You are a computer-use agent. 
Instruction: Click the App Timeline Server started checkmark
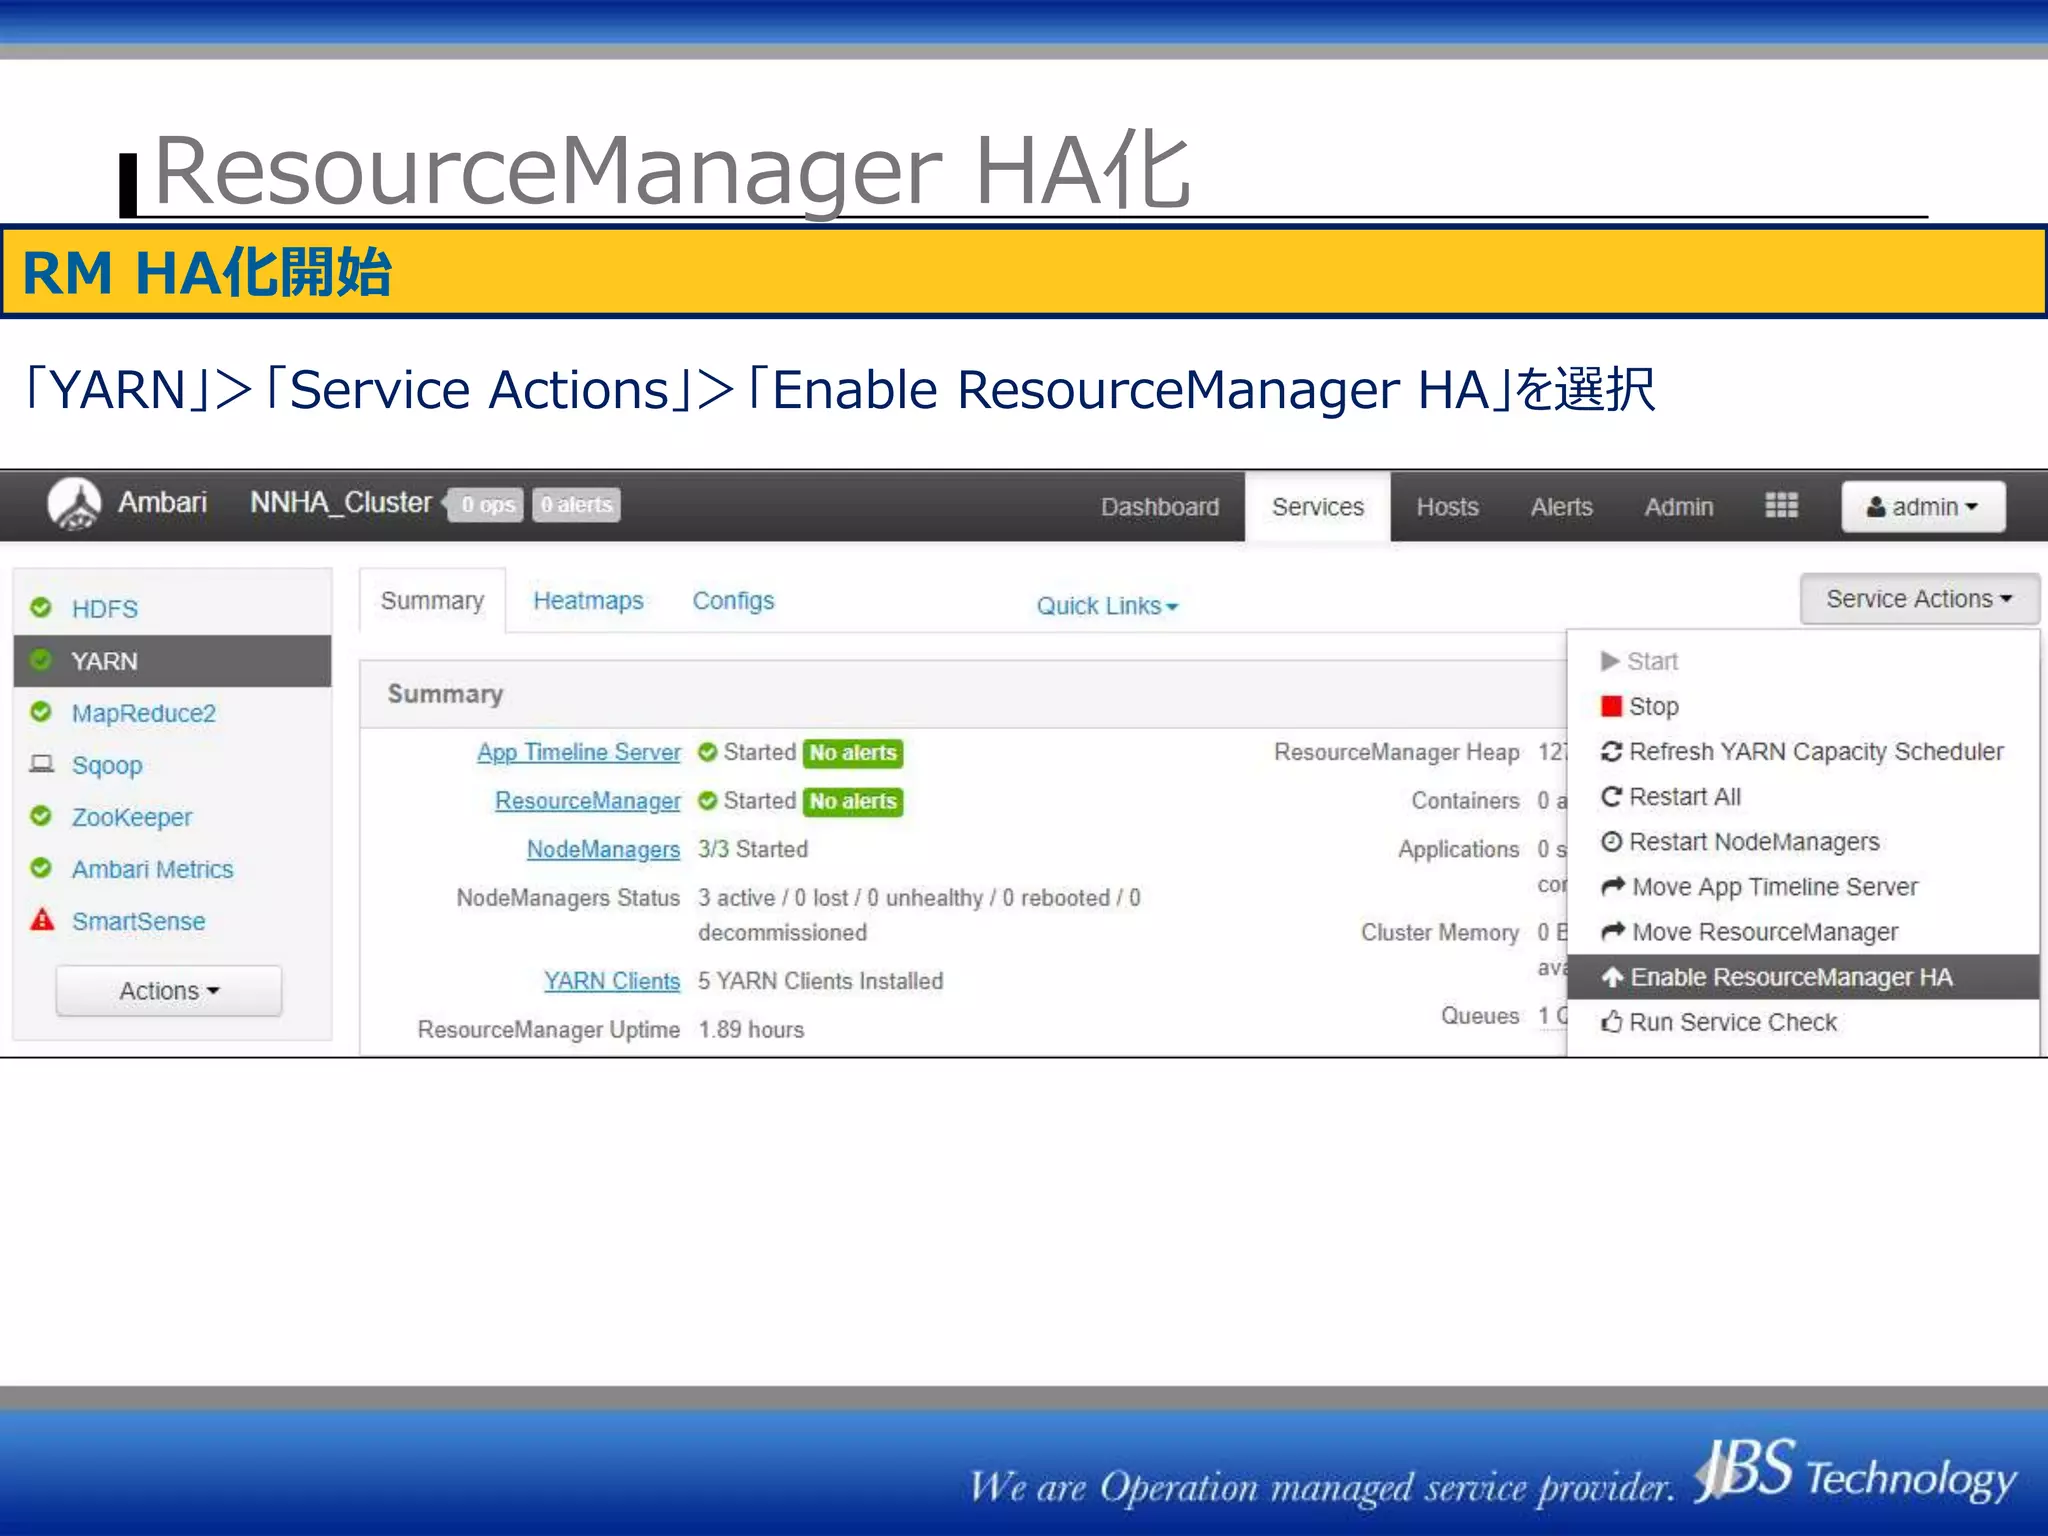(x=708, y=752)
